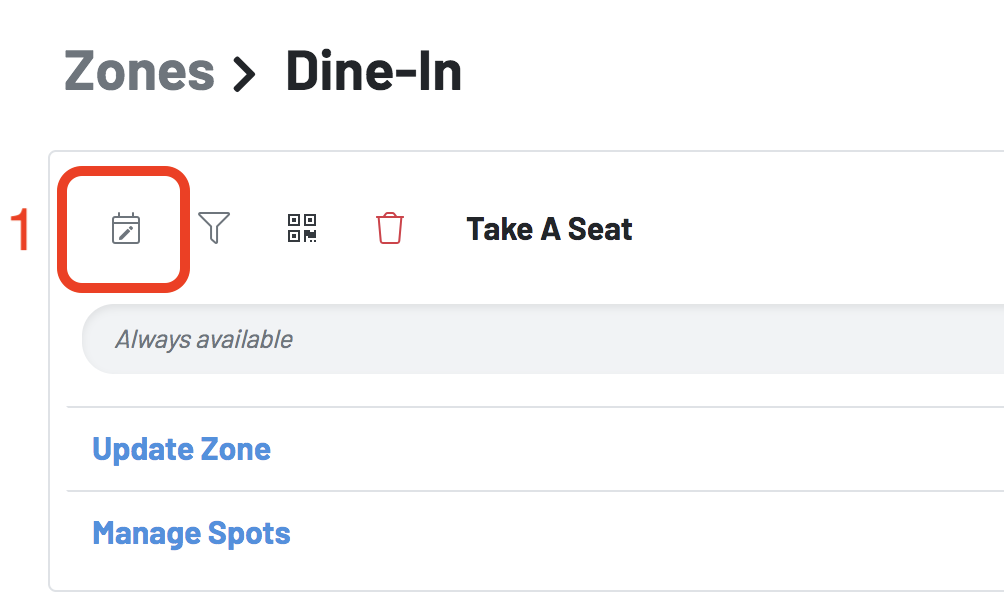Click the Always available status bar

[x=543, y=339]
